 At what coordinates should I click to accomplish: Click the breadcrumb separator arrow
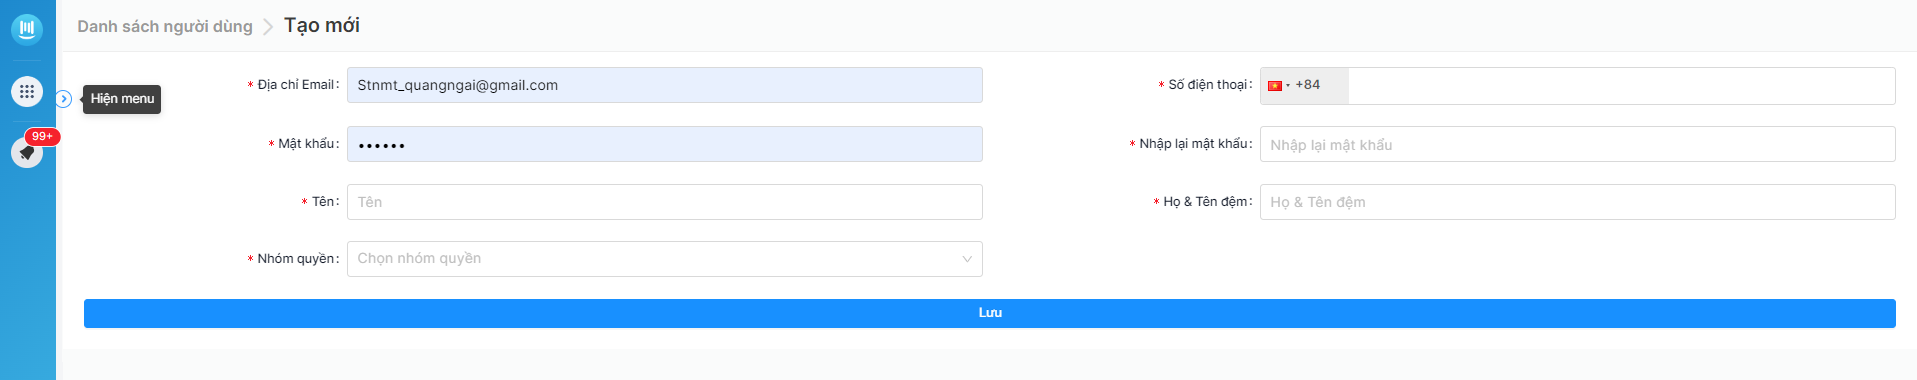click(x=268, y=27)
